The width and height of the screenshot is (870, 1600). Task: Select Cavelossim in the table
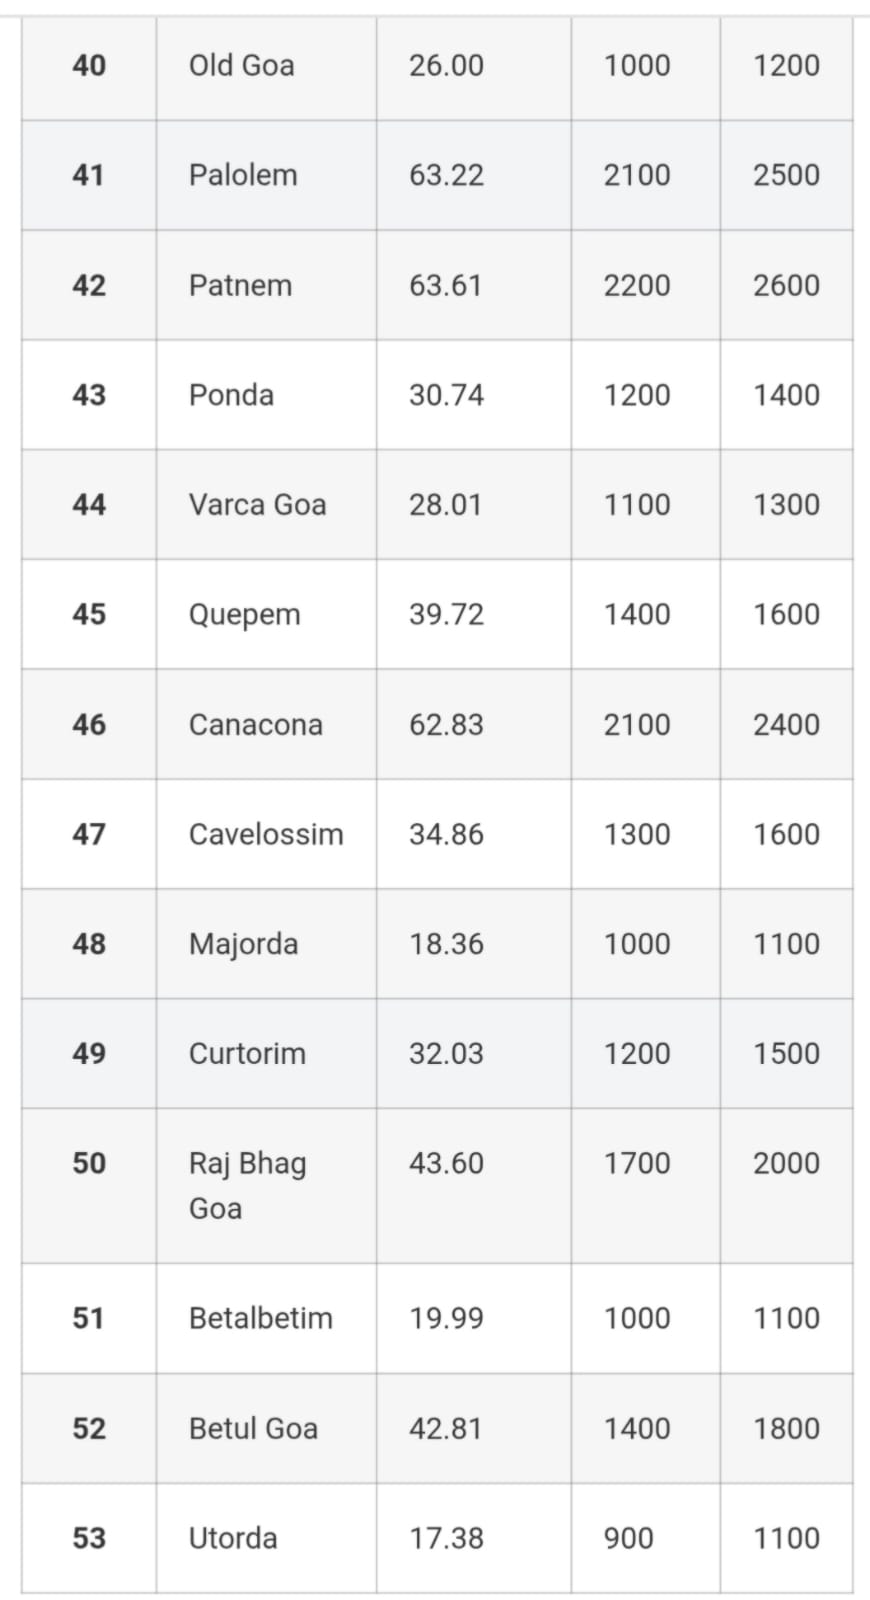(265, 834)
